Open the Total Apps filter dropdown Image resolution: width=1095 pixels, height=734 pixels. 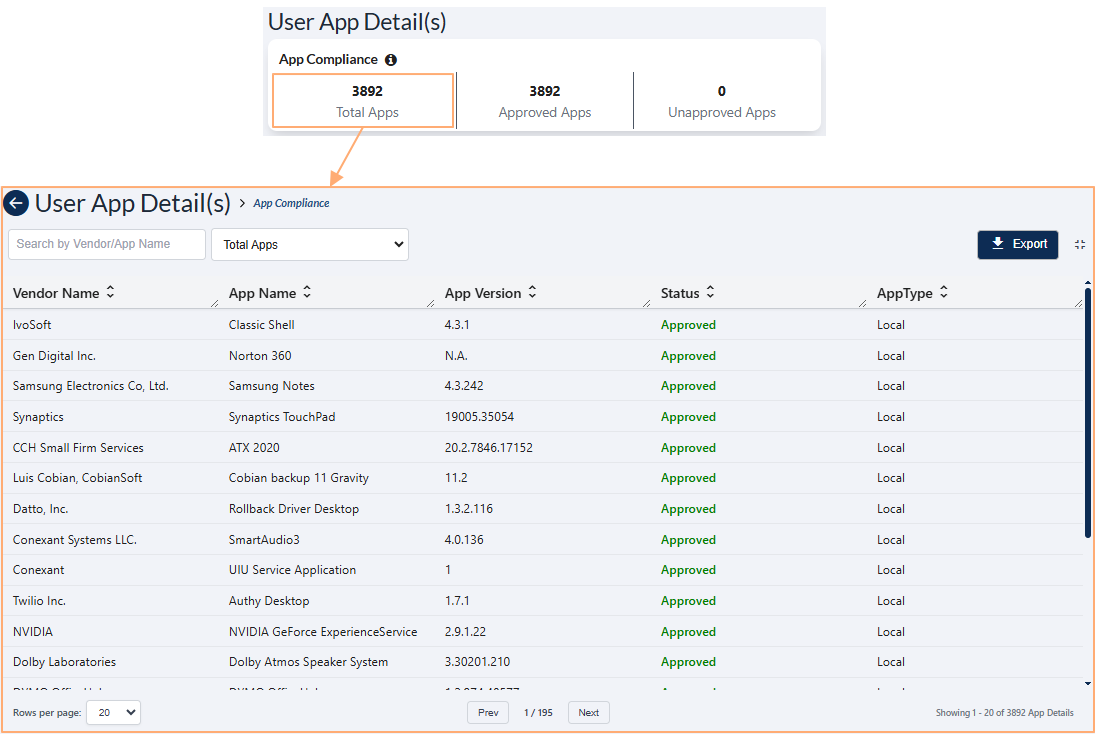pos(309,244)
